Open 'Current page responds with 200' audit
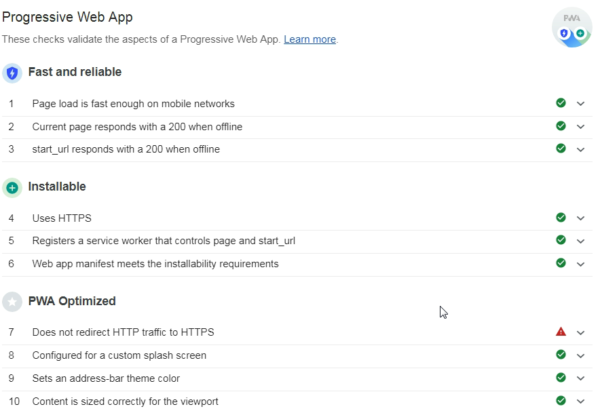Screen dimensions: 600x411 pyautogui.click(x=137, y=127)
